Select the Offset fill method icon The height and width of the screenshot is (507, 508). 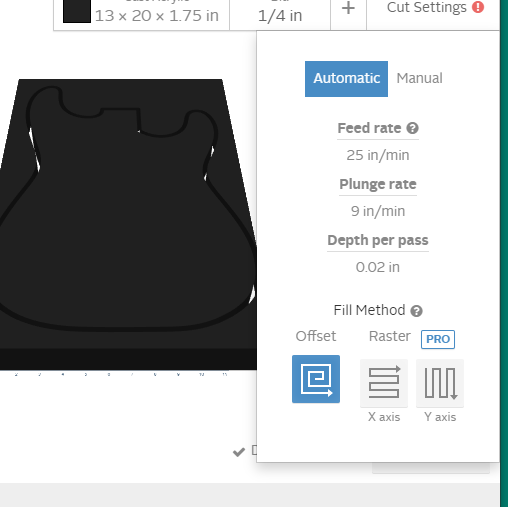pyautogui.click(x=316, y=379)
